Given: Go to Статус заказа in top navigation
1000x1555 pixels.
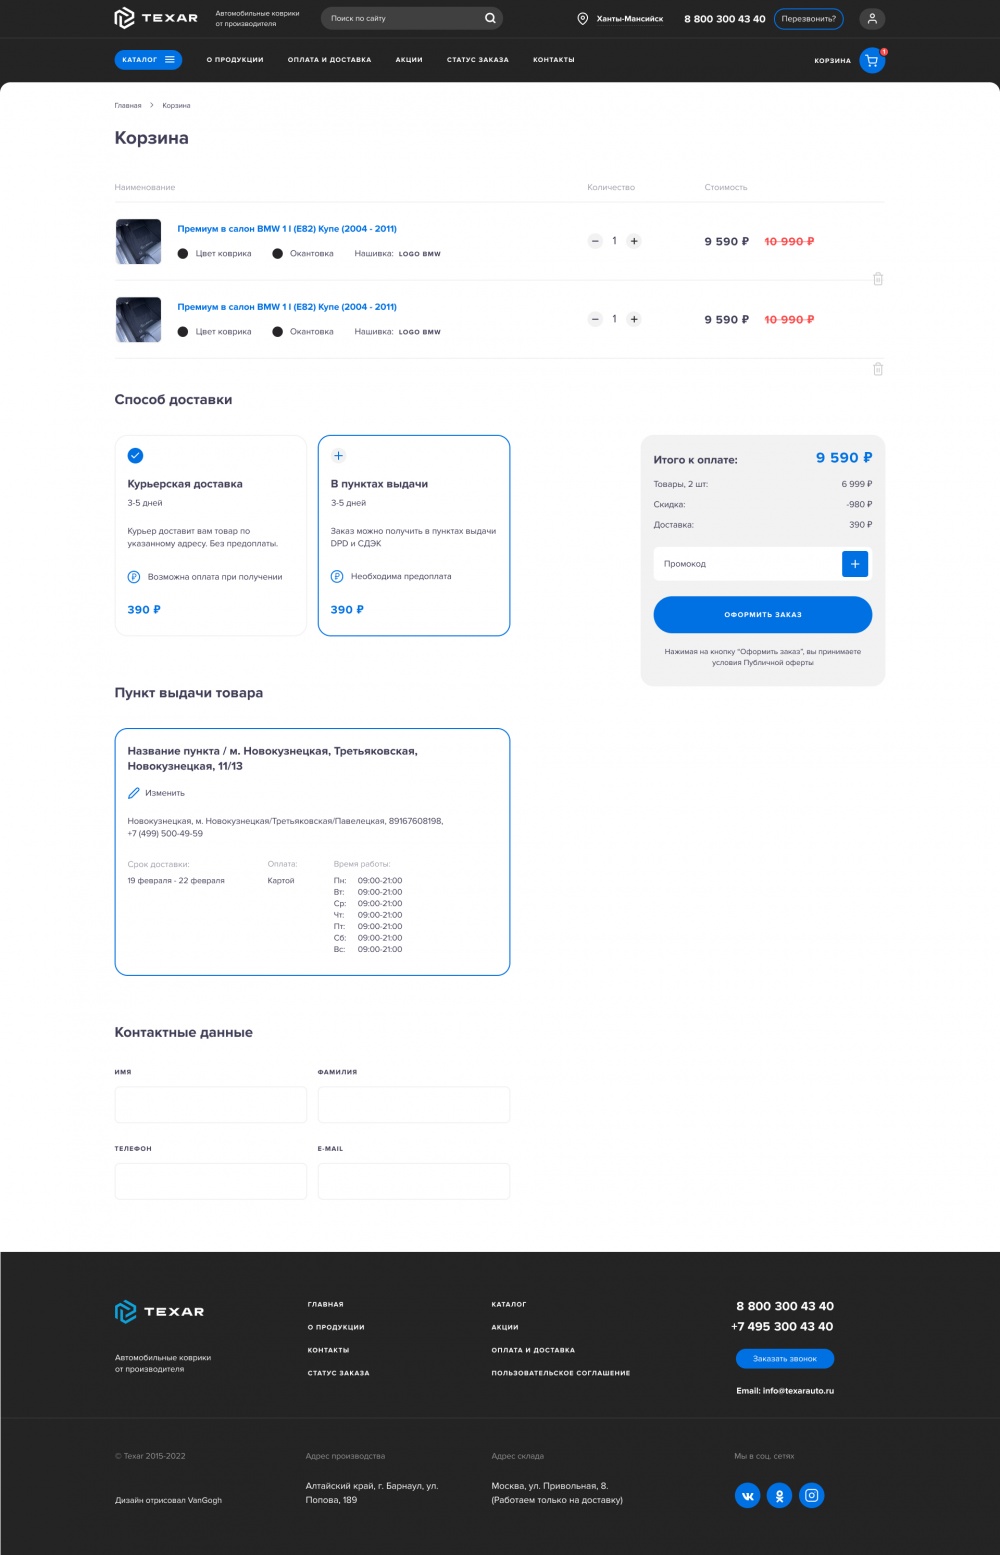Looking at the screenshot, I should (477, 60).
